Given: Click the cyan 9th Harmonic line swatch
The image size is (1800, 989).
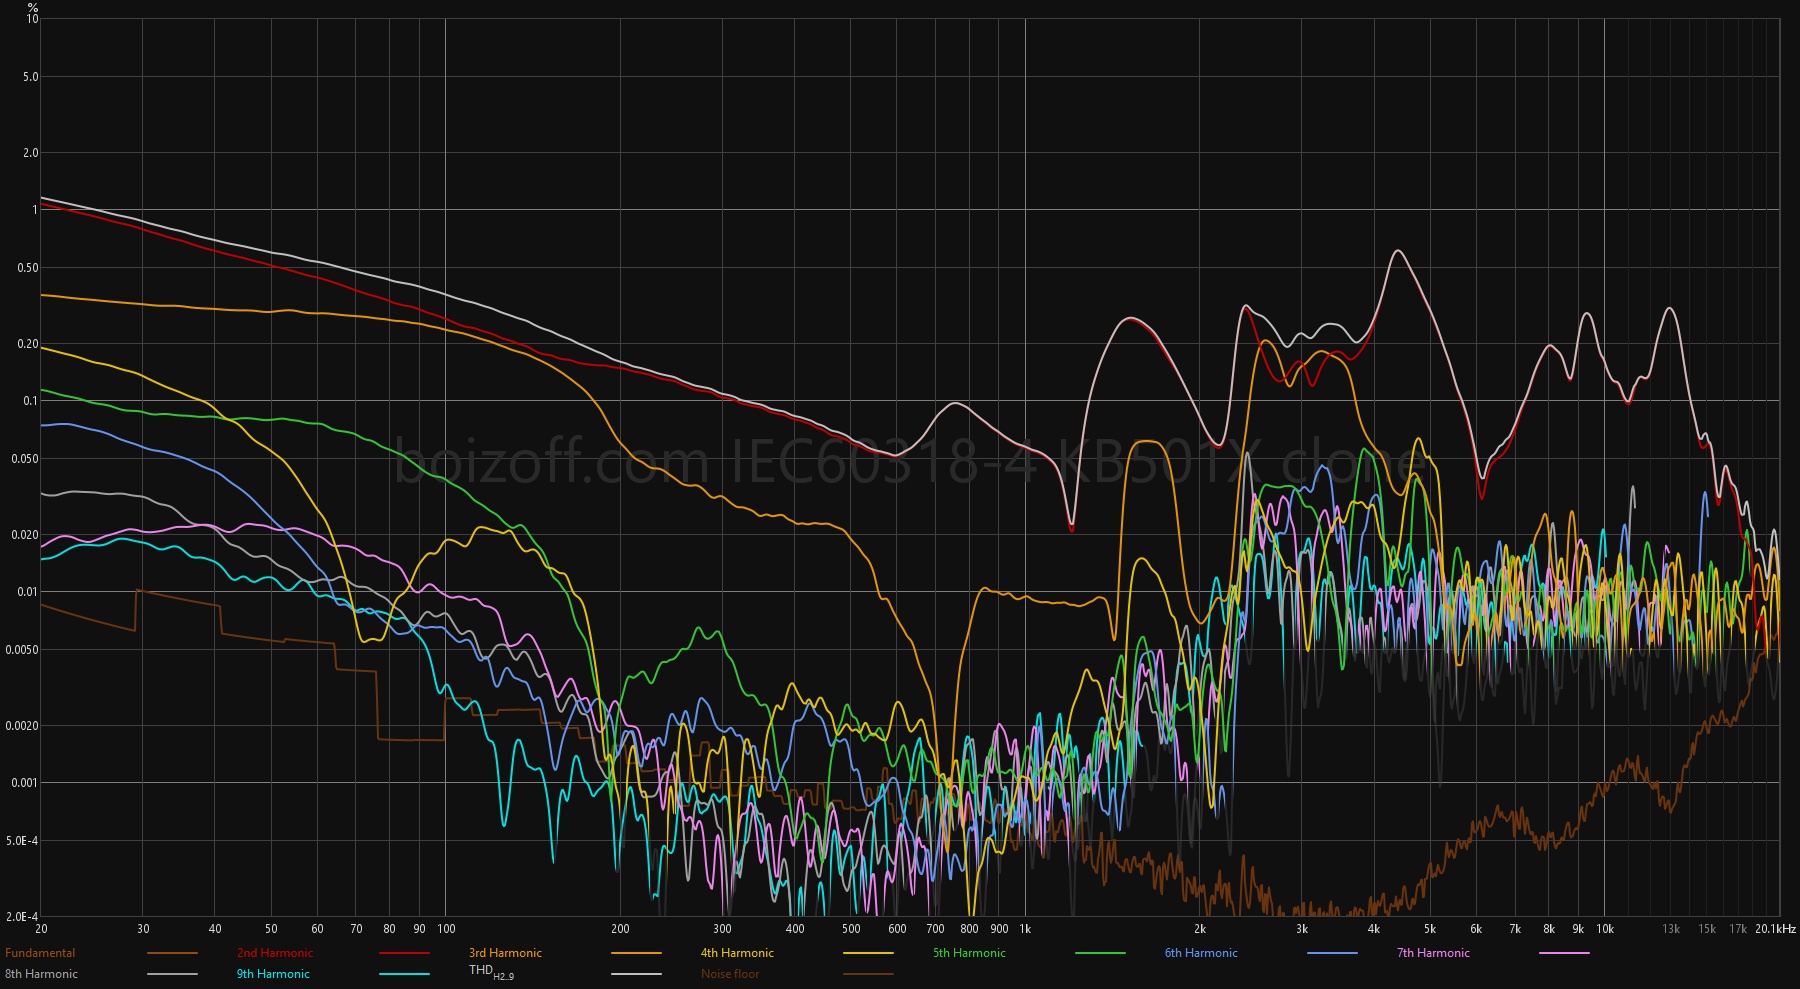Looking at the screenshot, I should pyautogui.click(x=404, y=975).
